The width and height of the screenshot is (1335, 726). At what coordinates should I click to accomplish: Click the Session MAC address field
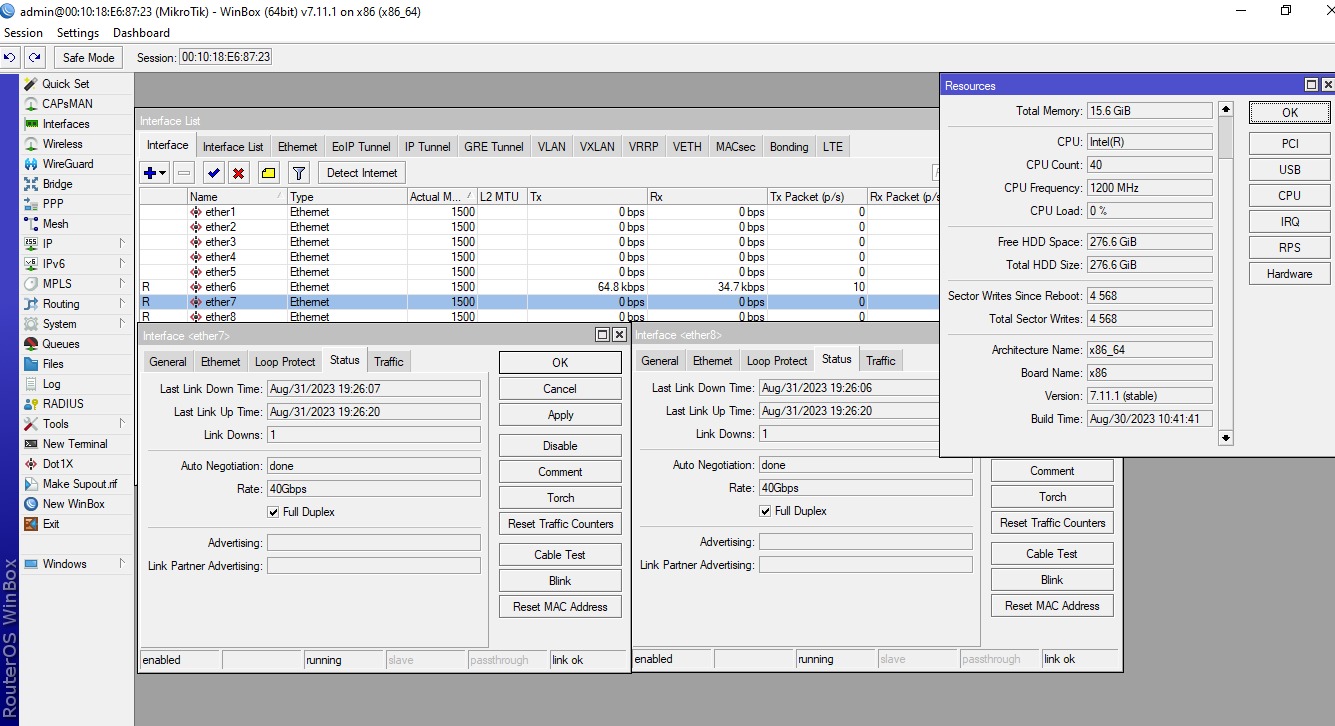pyautogui.click(x=225, y=57)
